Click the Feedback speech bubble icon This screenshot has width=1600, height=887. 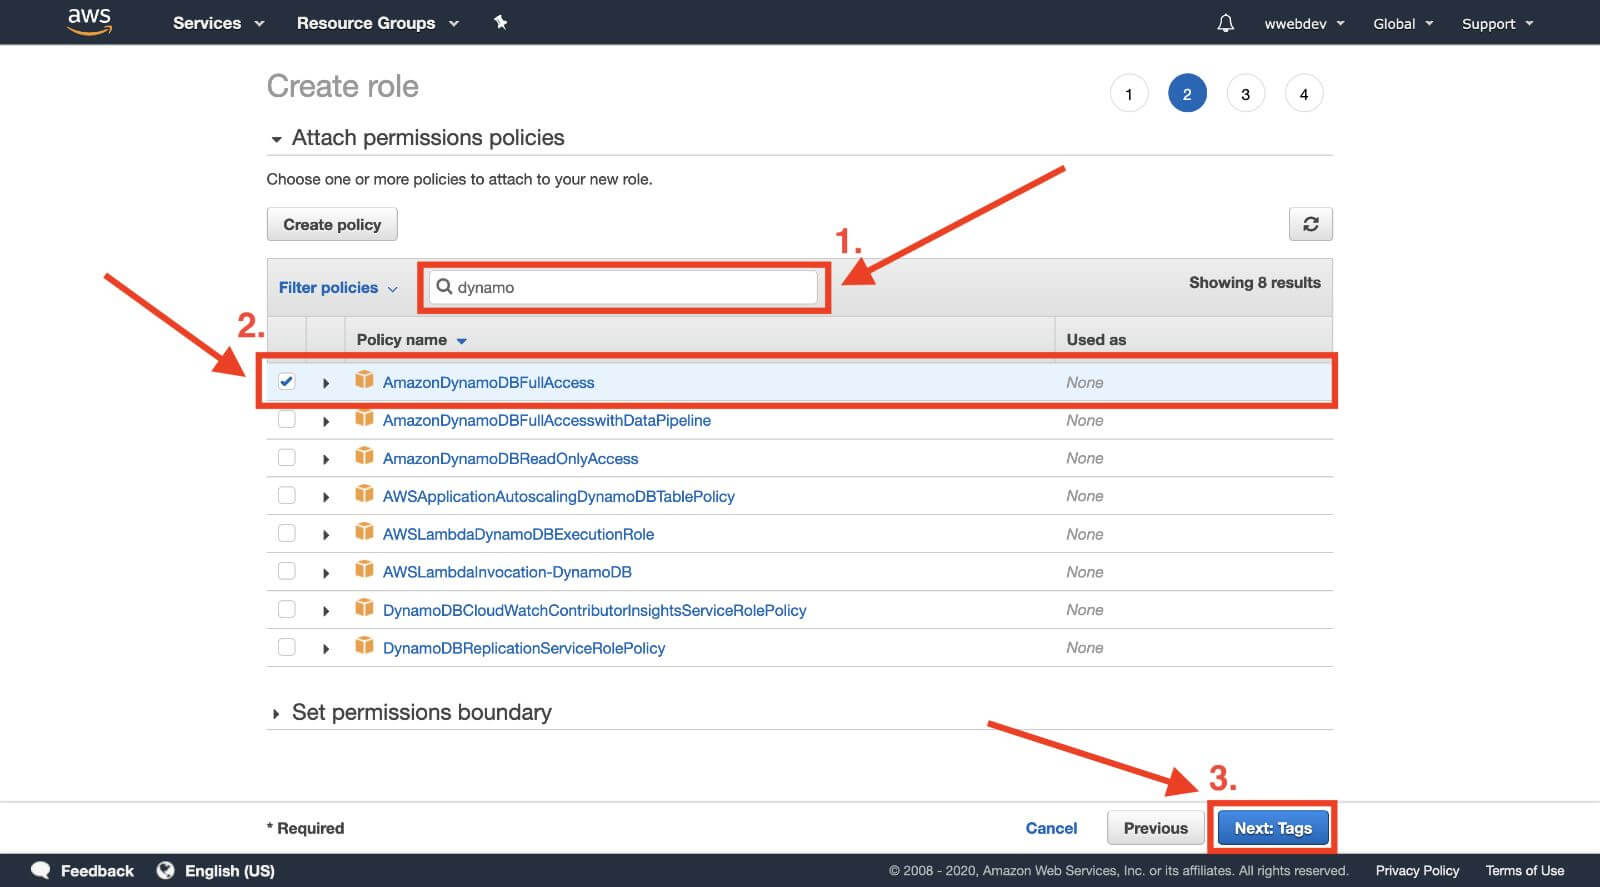click(x=40, y=870)
